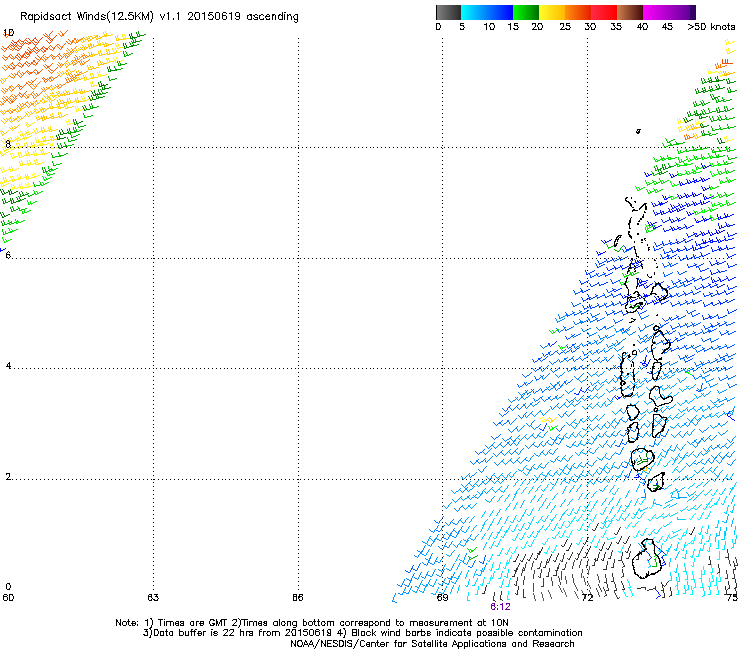Click the note line "3)Data buffer is 22 hrs"
The height and width of the screenshot is (650, 740).
click(x=362, y=633)
